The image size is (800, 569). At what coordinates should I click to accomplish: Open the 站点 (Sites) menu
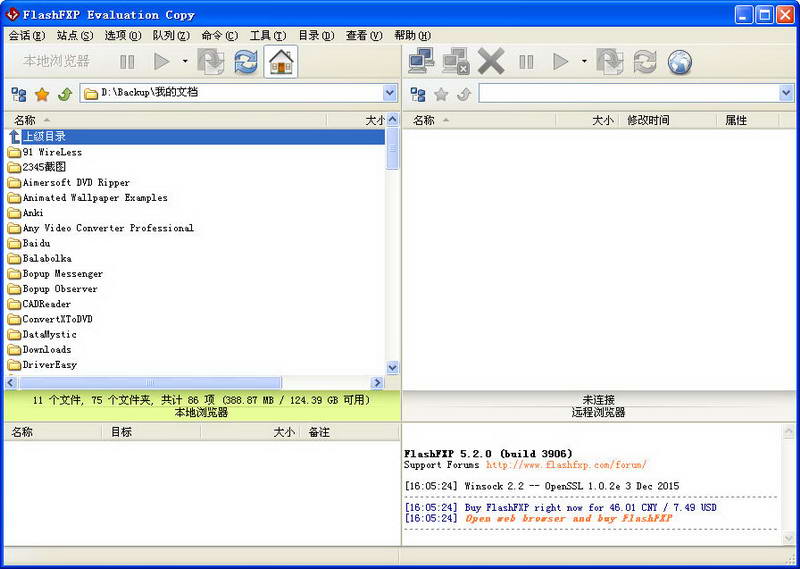pos(74,36)
